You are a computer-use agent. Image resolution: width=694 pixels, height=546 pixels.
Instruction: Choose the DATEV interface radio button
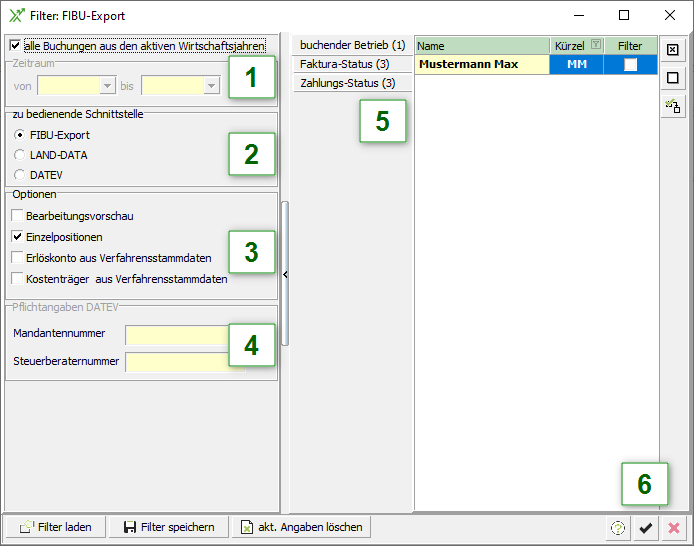tap(20, 175)
